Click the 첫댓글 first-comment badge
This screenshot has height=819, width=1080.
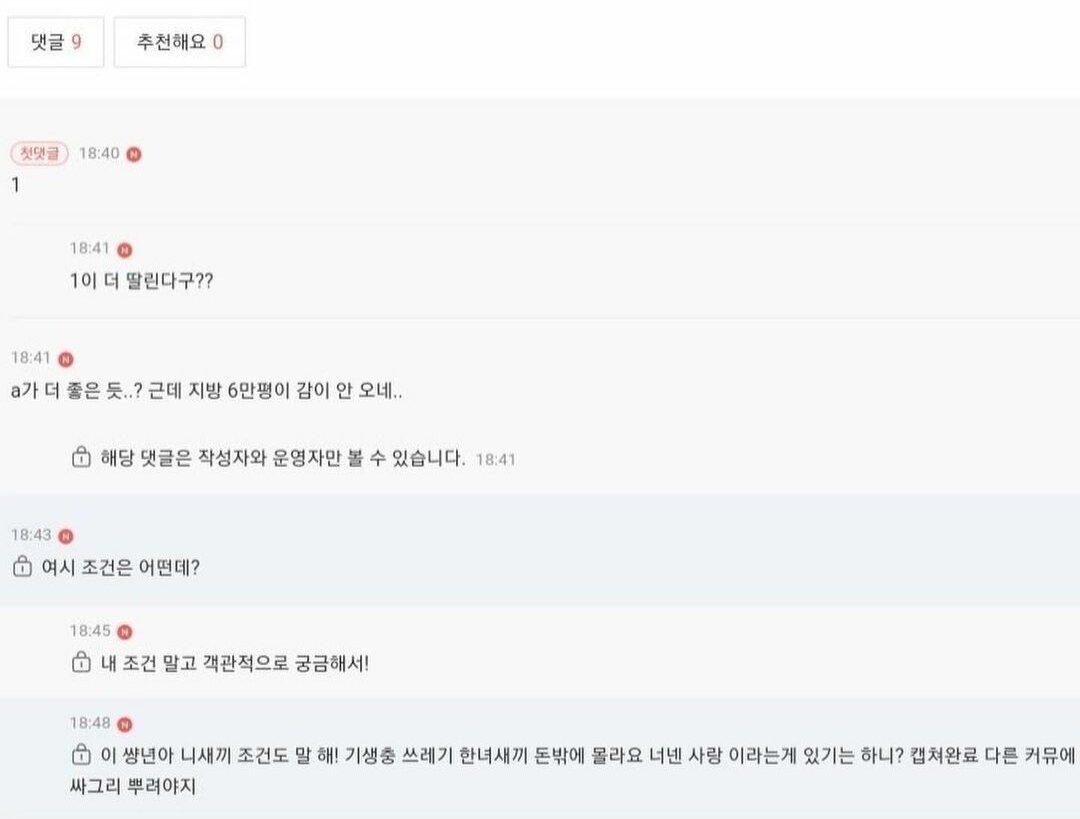pos(39,154)
